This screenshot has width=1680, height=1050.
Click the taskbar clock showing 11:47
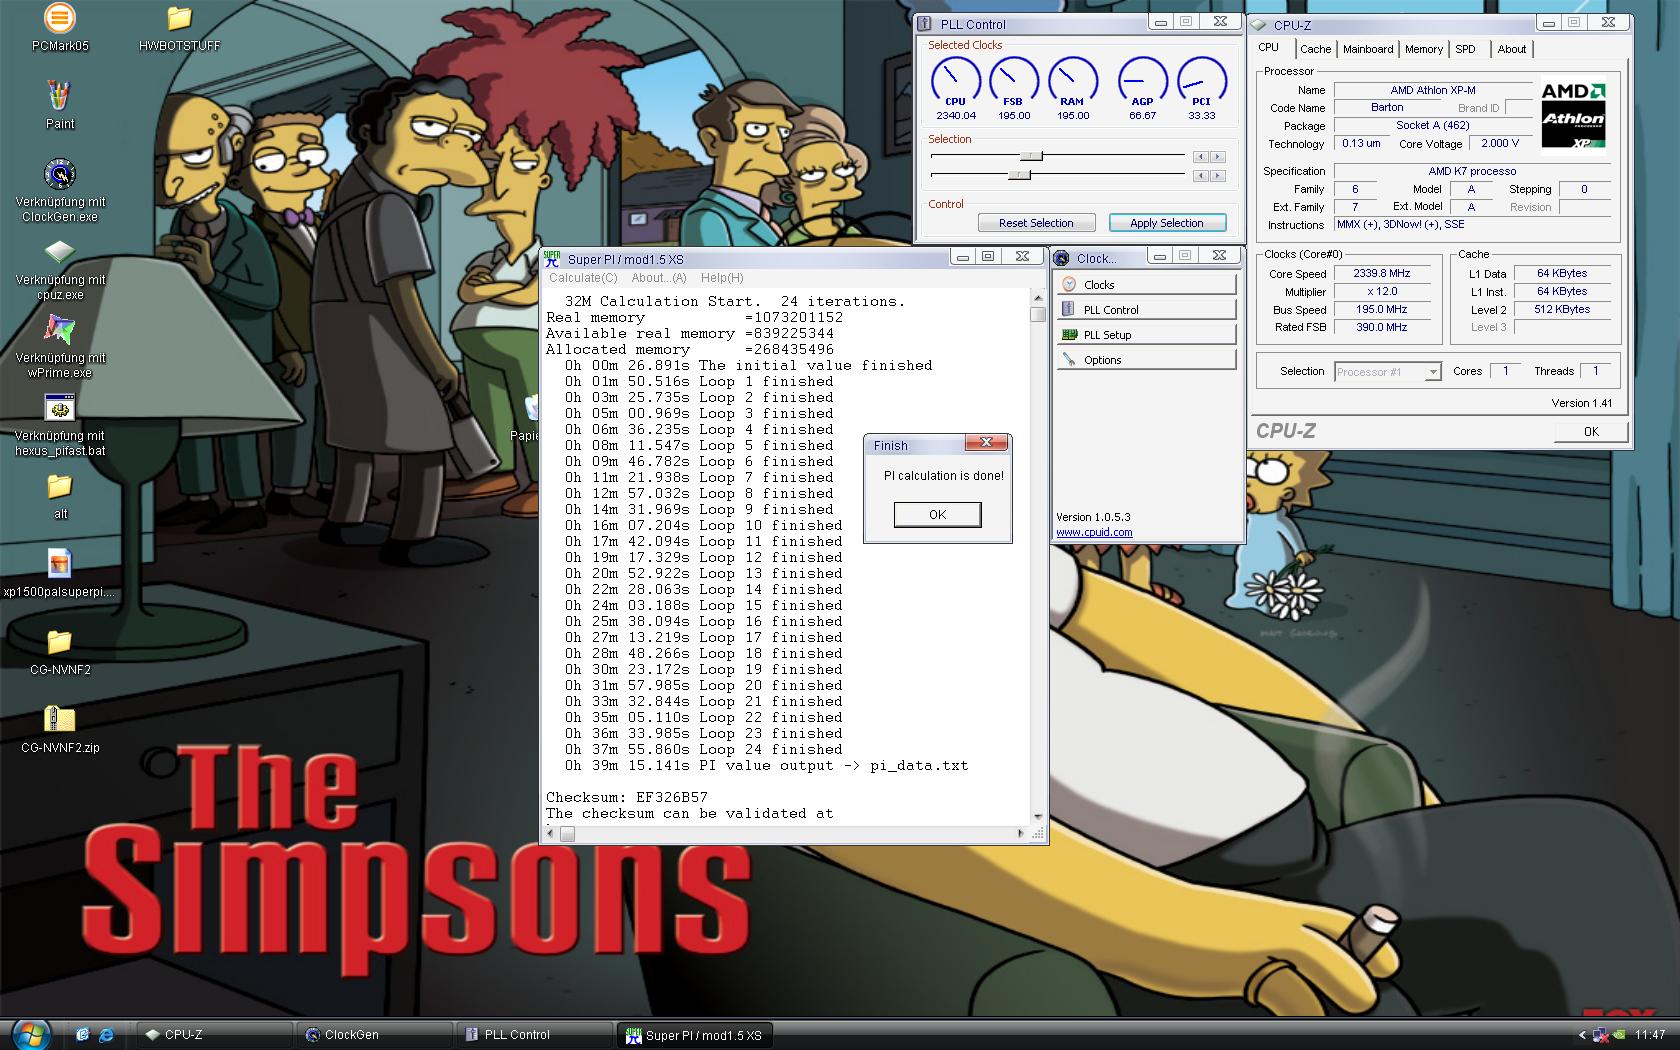pos(1650,1035)
